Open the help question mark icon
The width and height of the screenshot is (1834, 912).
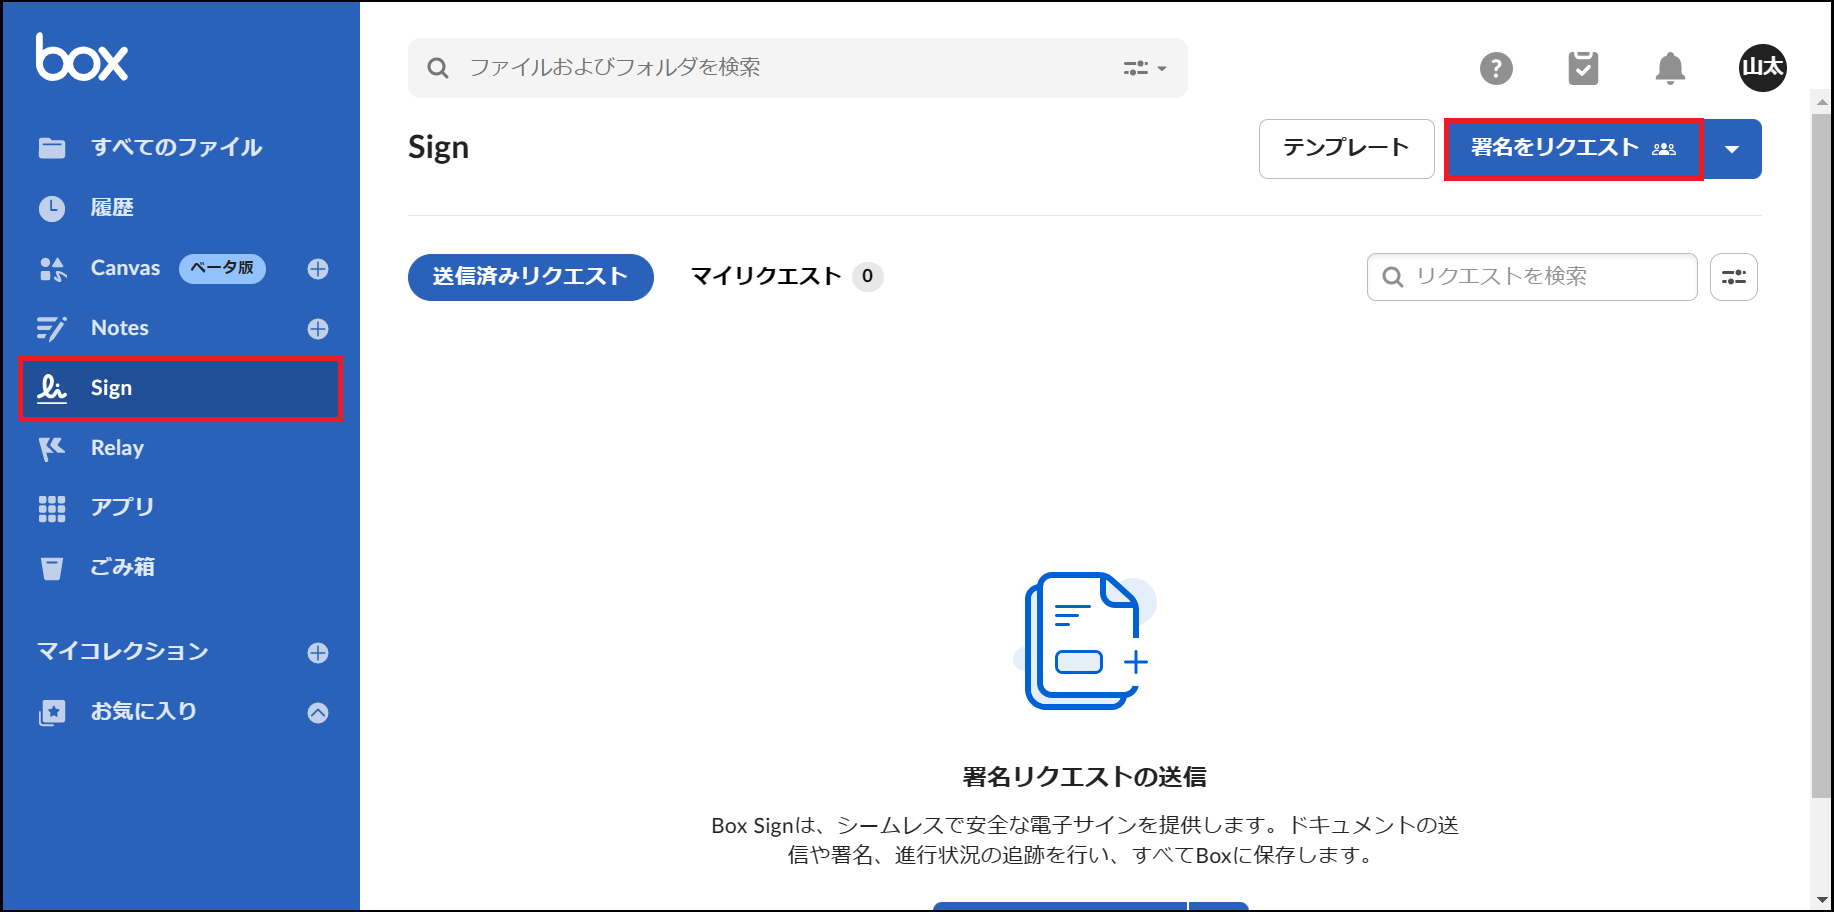[1496, 68]
